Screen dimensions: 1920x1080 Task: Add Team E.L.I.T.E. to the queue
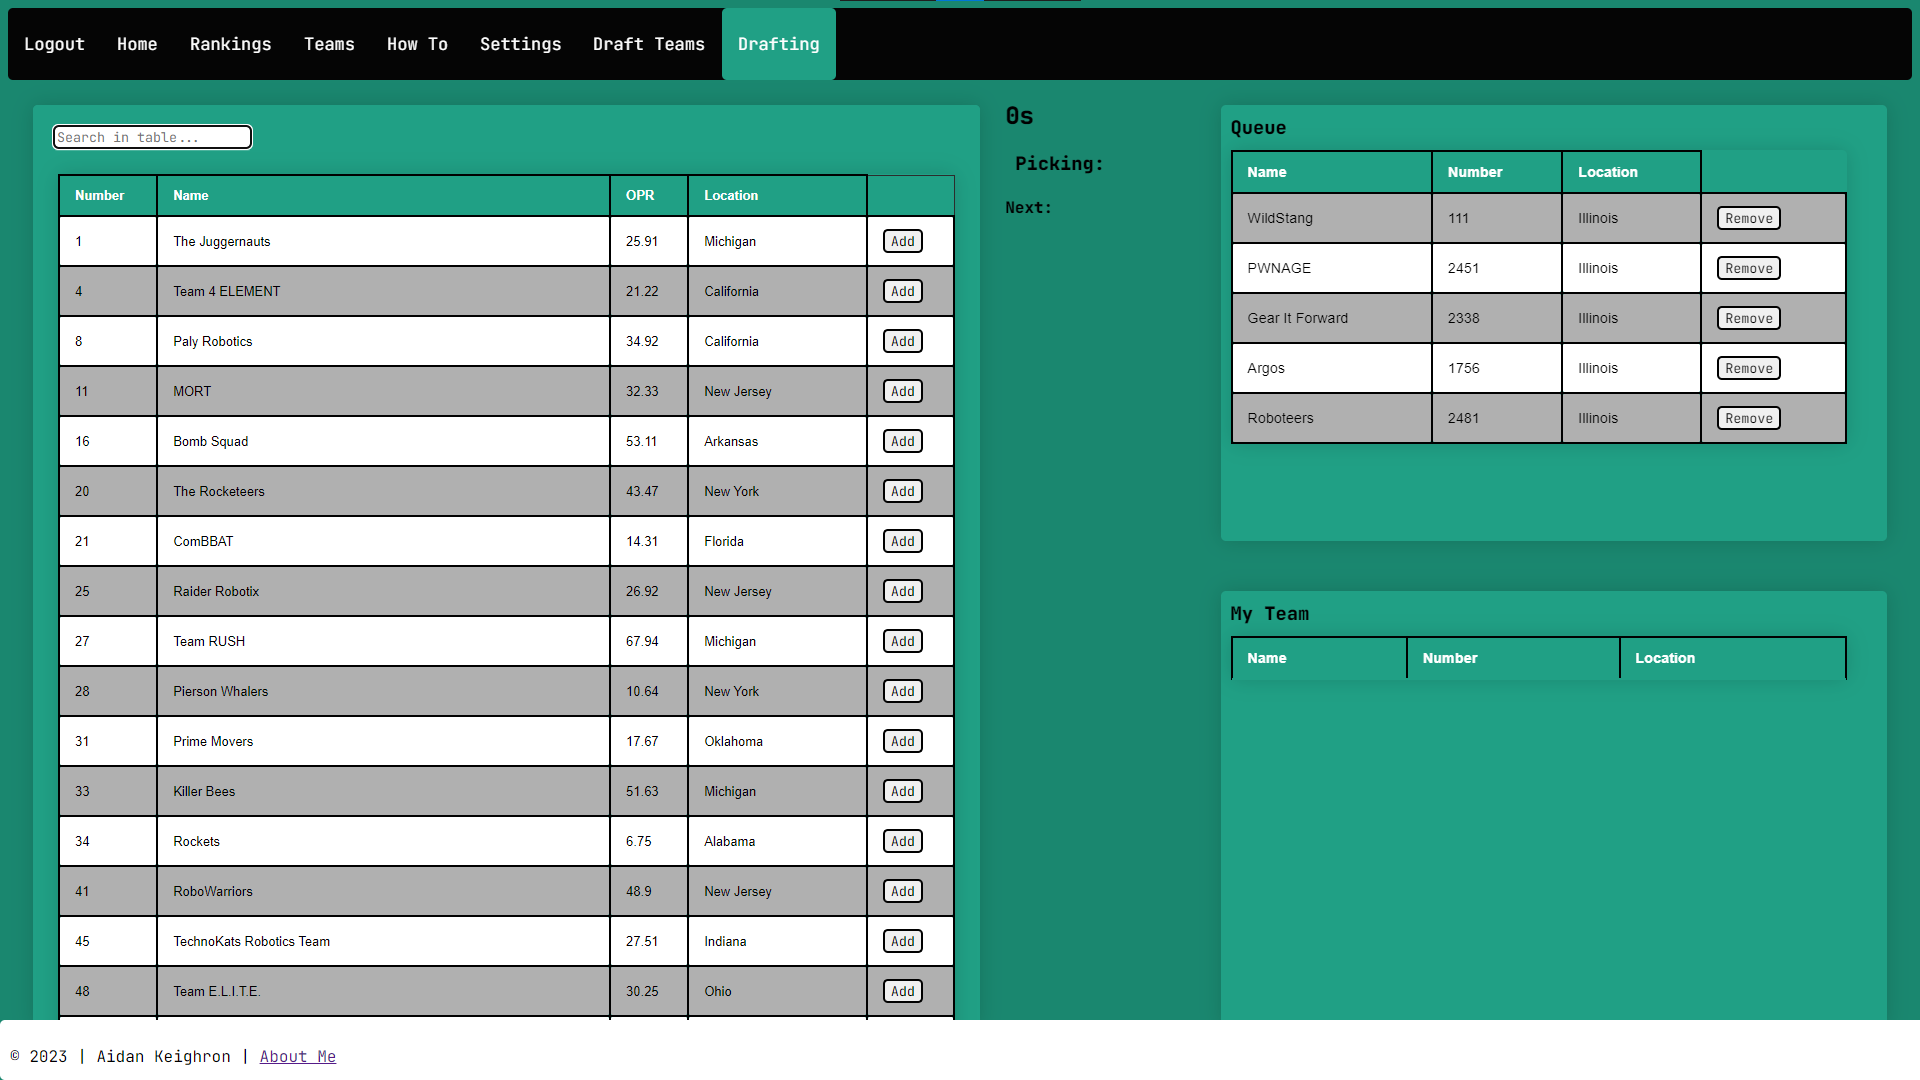click(903, 991)
